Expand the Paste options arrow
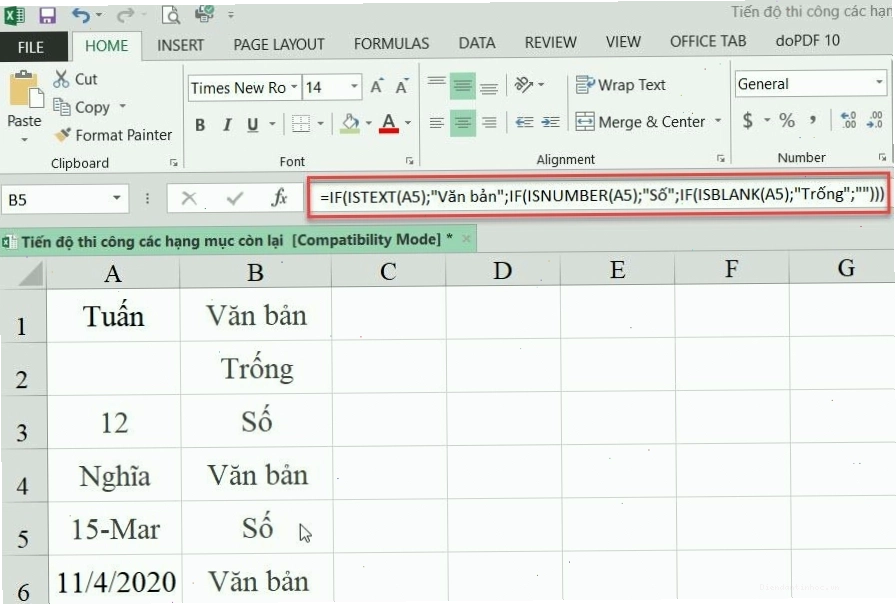Viewport: 896px width, 604px height. pyautogui.click(x=24, y=139)
